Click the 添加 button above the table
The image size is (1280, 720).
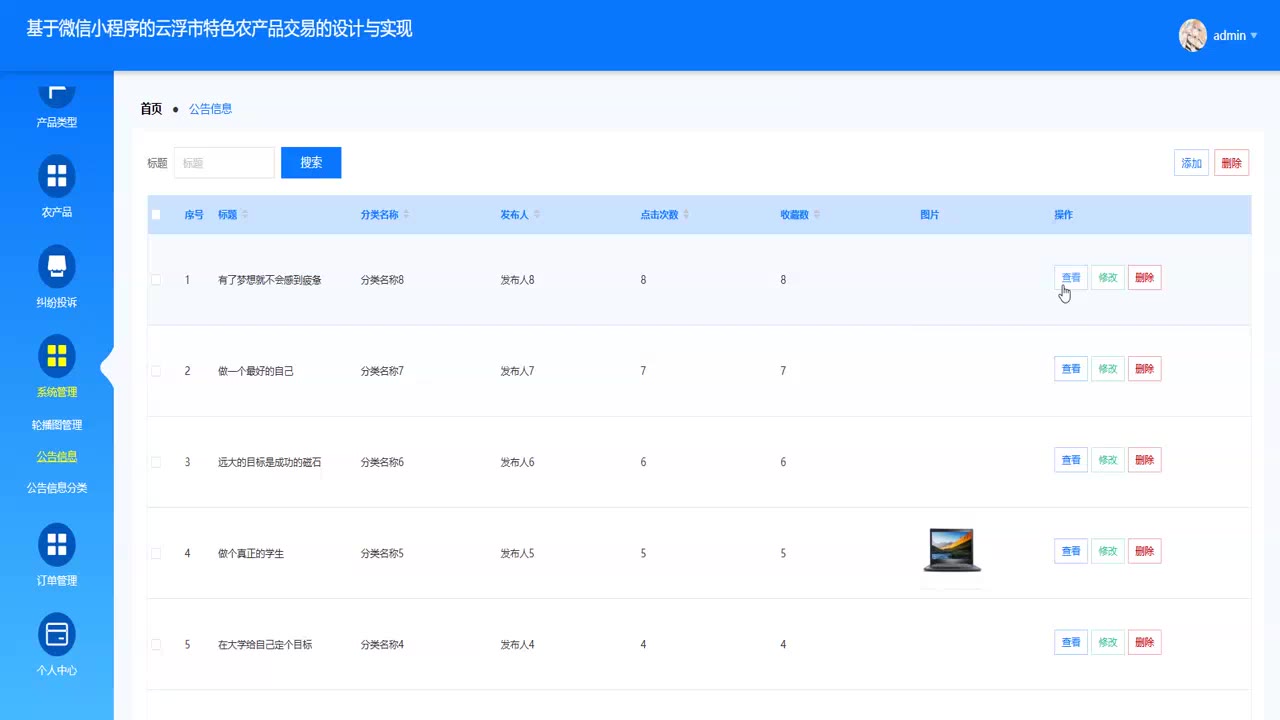coord(1191,163)
